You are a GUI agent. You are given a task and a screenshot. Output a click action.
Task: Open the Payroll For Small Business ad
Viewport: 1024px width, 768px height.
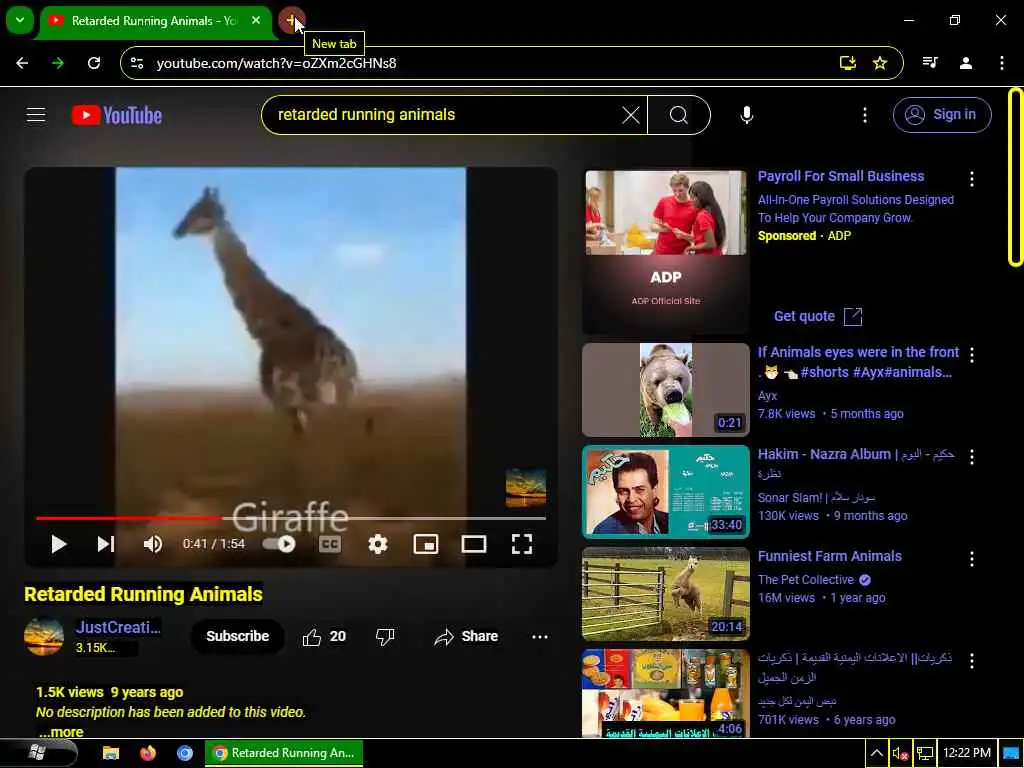[x=840, y=176]
